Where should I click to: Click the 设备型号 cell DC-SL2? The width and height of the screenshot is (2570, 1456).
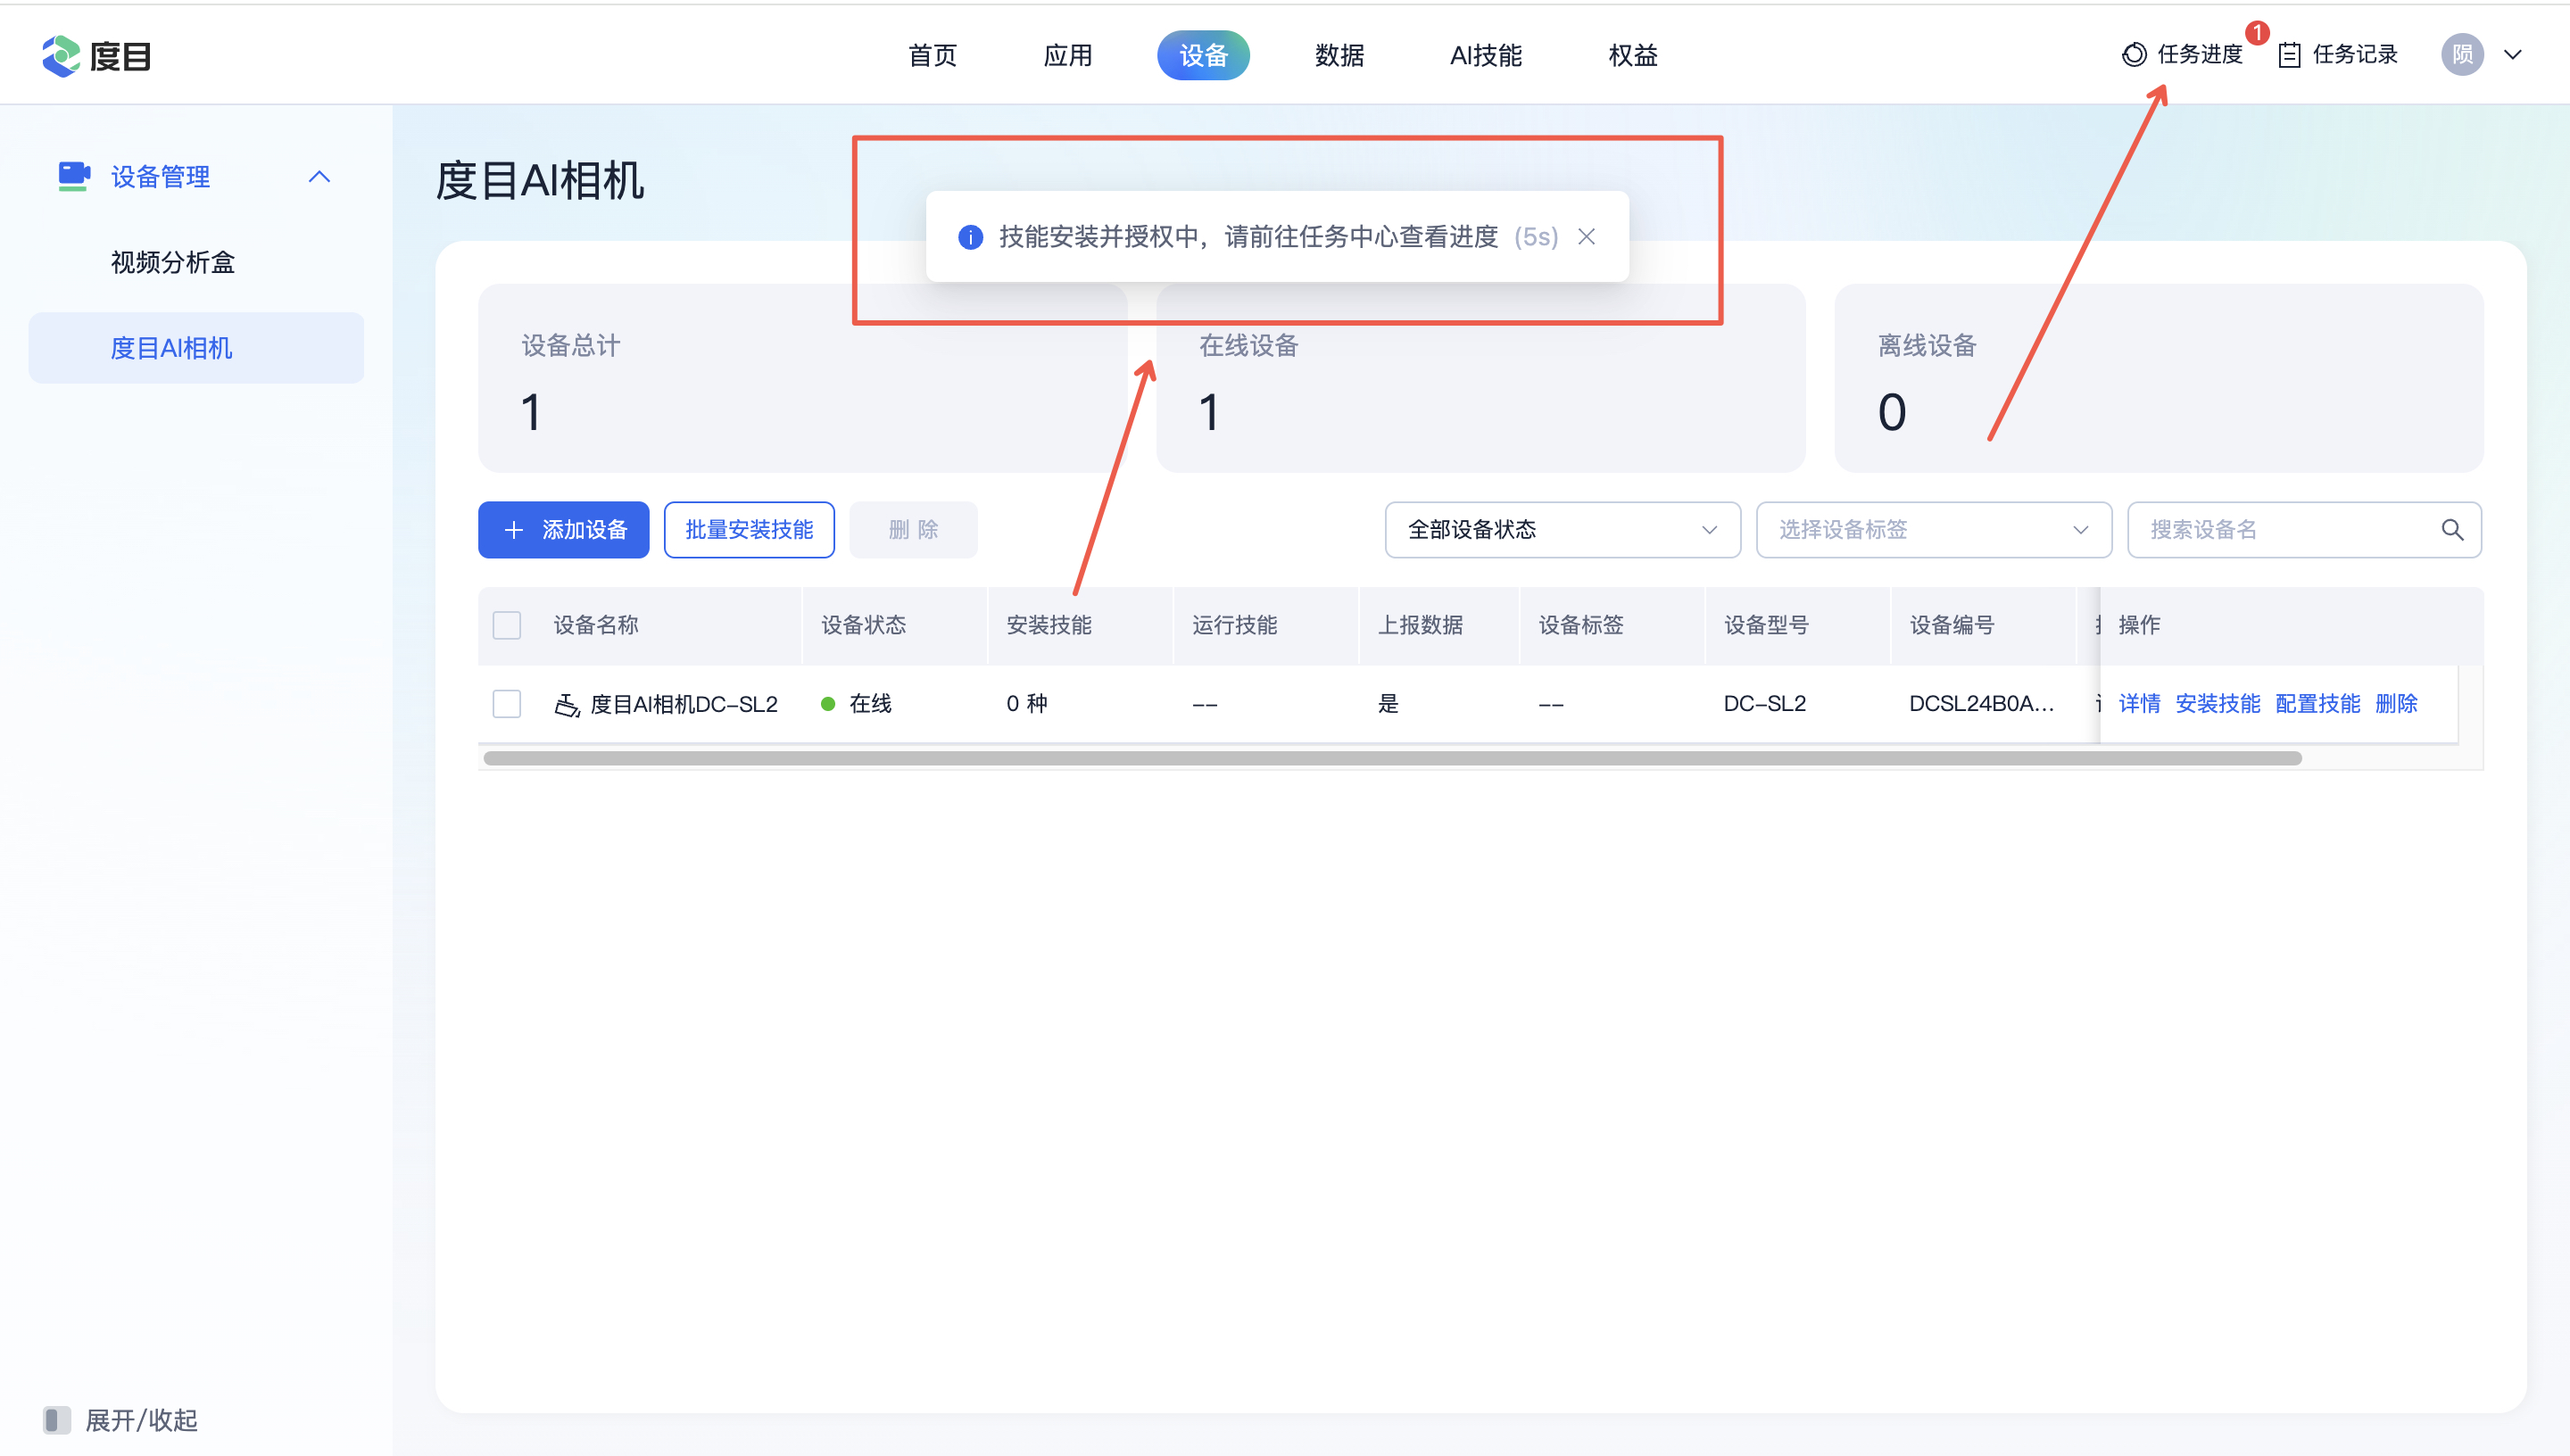1764,704
